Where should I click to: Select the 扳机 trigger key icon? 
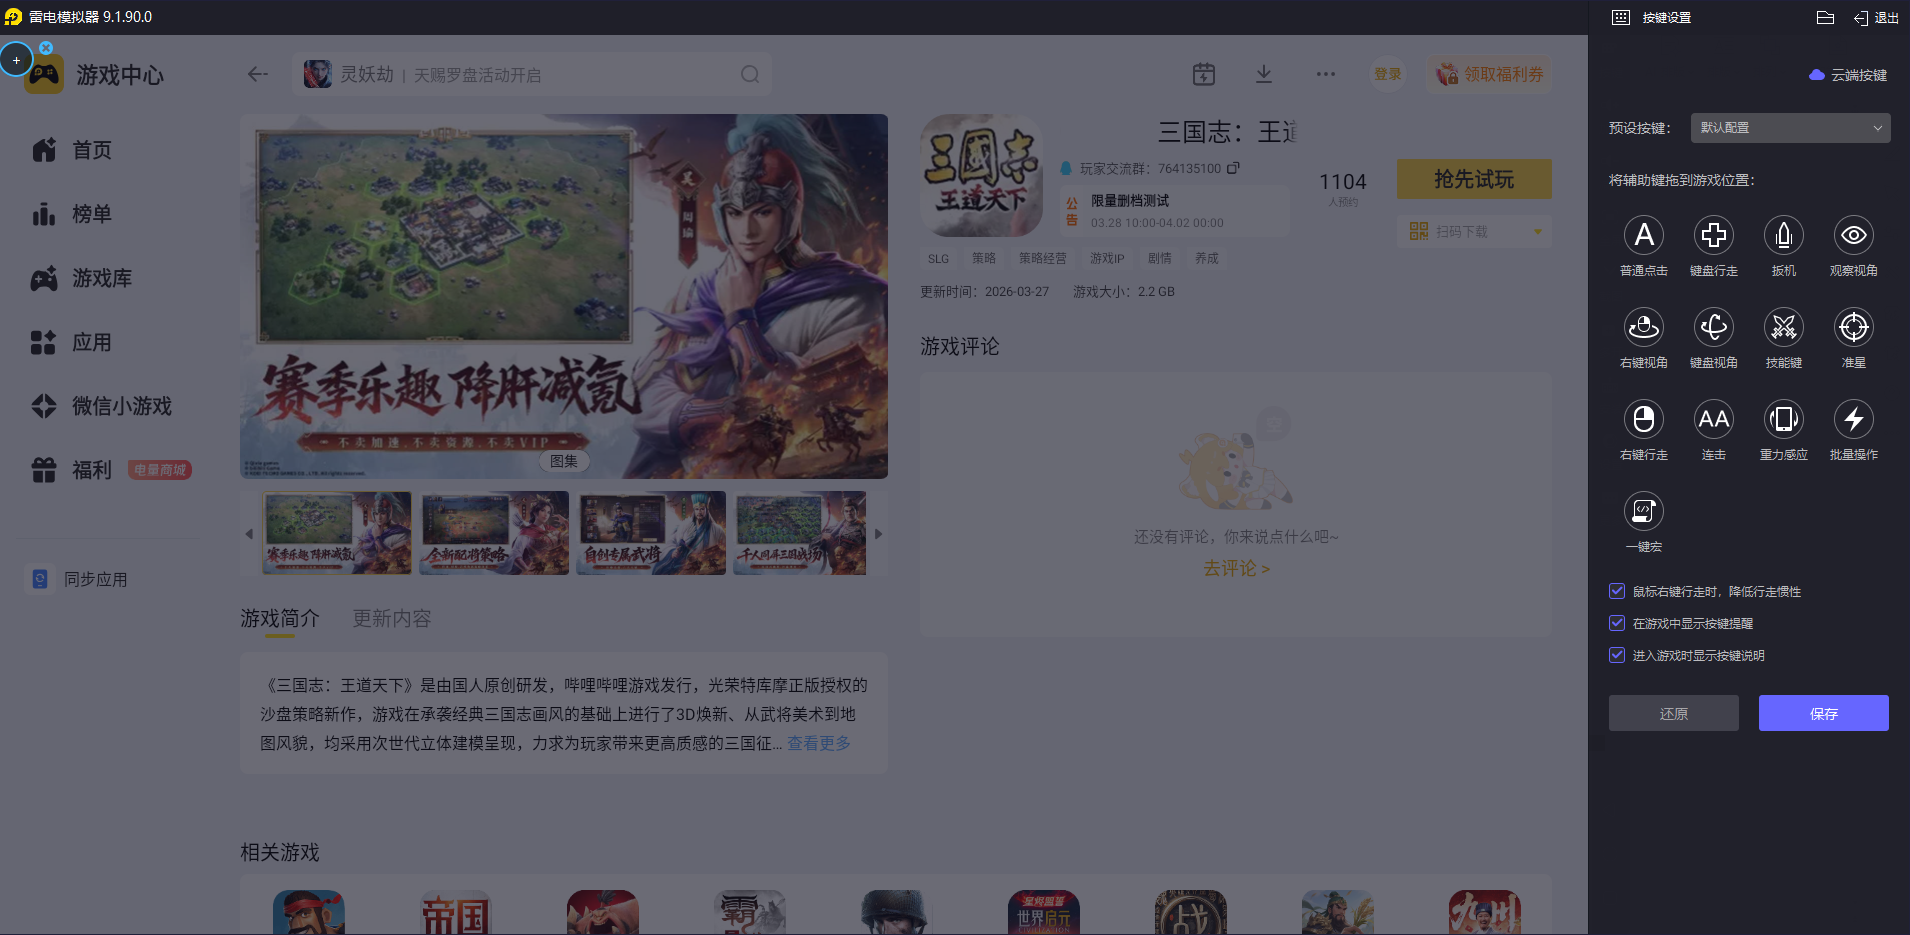click(1783, 235)
